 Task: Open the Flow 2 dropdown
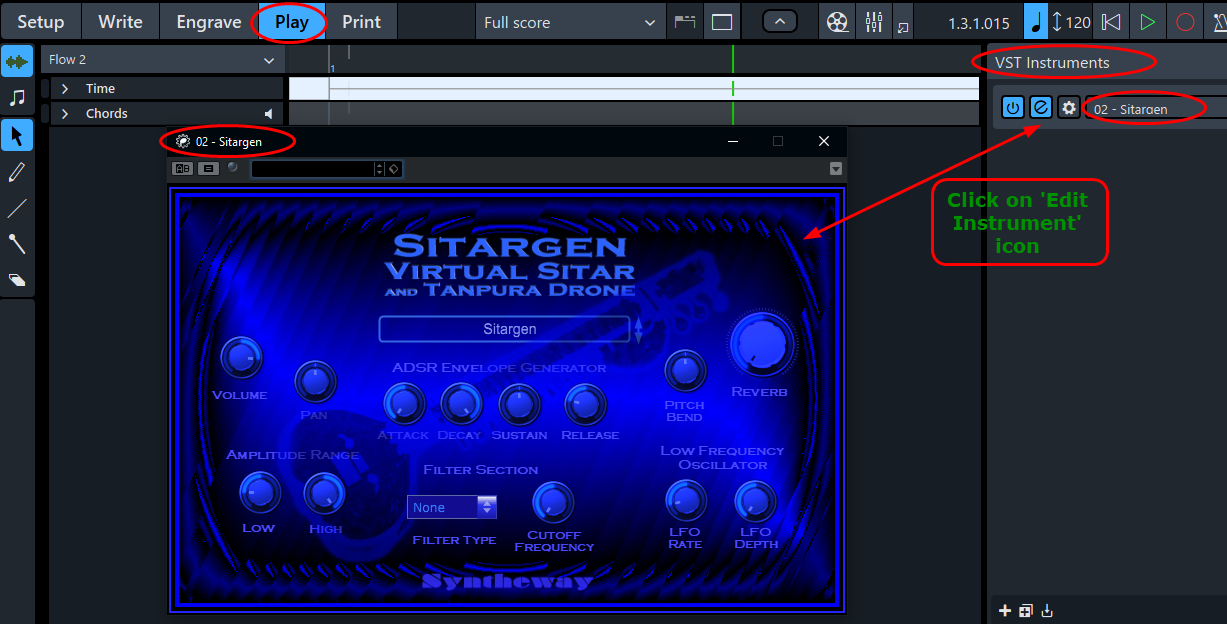[x=162, y=60]
